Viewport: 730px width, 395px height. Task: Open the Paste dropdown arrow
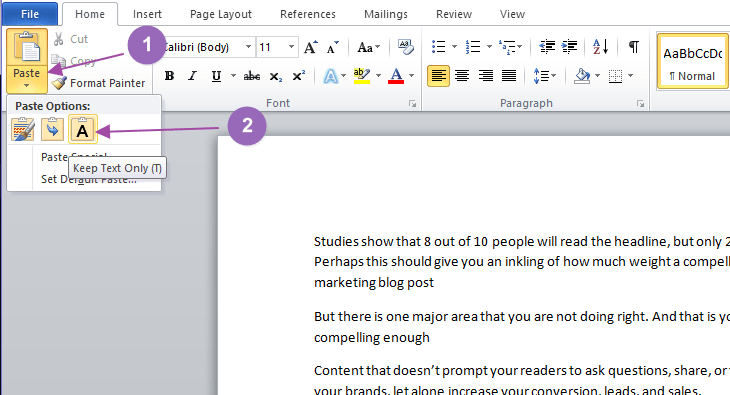click(27, 85)
